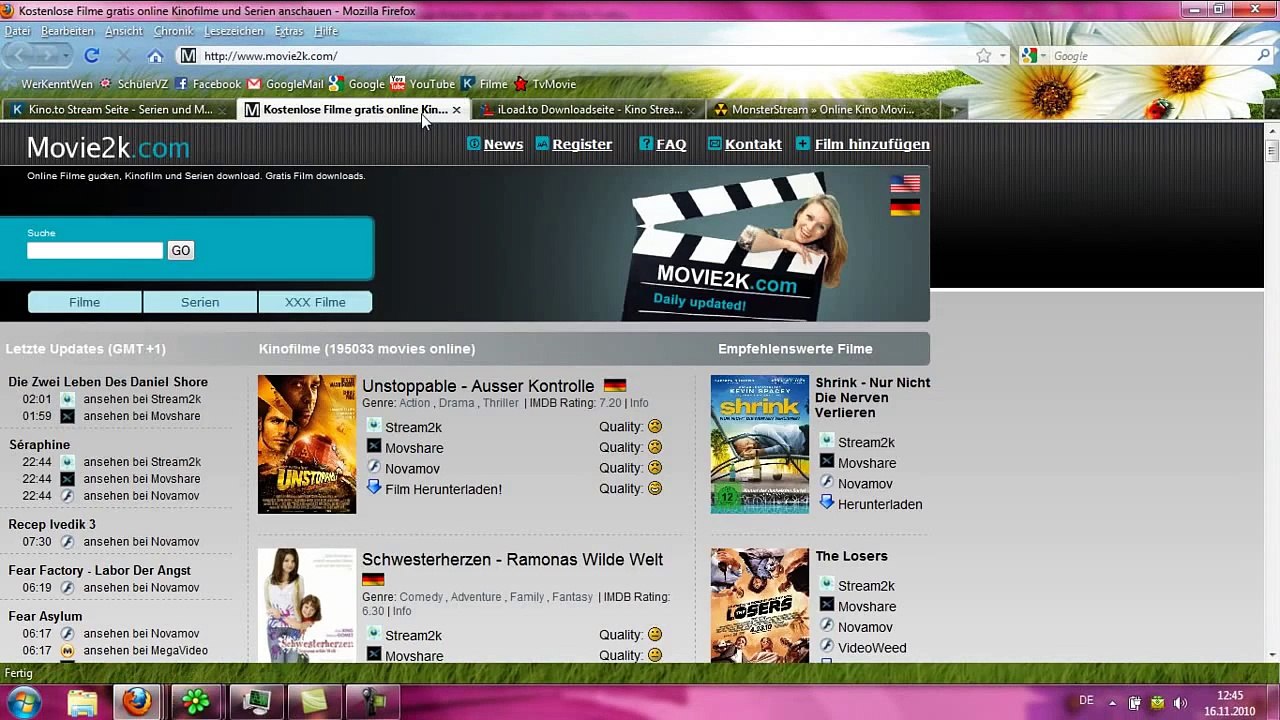1280x720 pixels.
Task: Click the page vertical scrollbar thumb
Action: coord(1272,151)
